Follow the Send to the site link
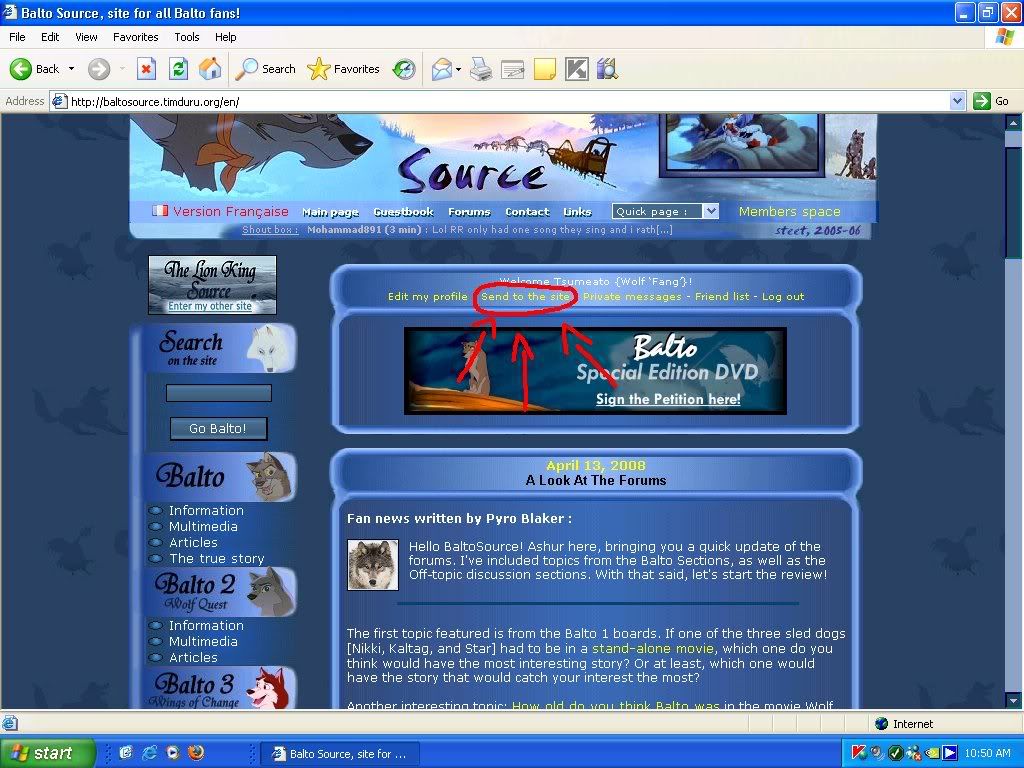 point(525,296)
